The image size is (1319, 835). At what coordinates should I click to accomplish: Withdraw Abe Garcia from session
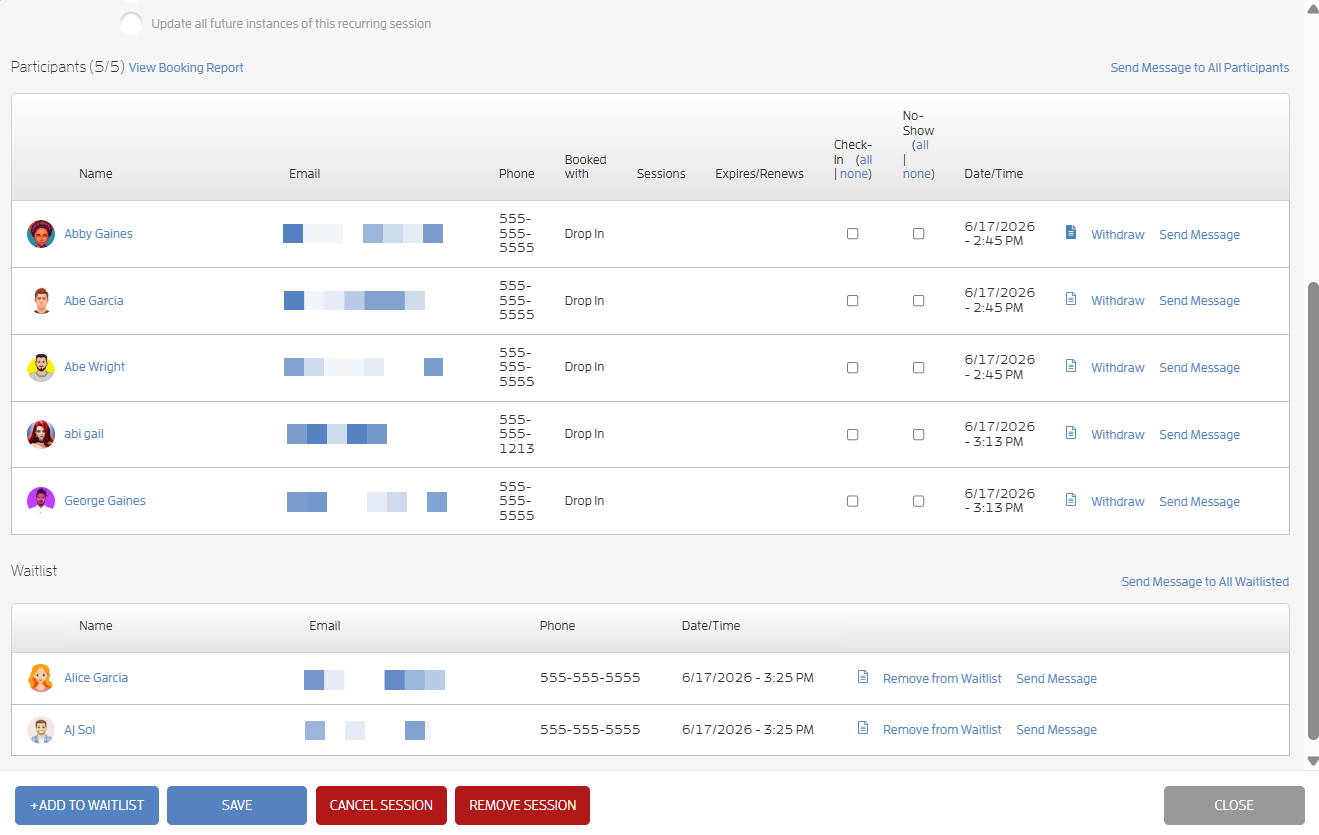click(1118, 301)
